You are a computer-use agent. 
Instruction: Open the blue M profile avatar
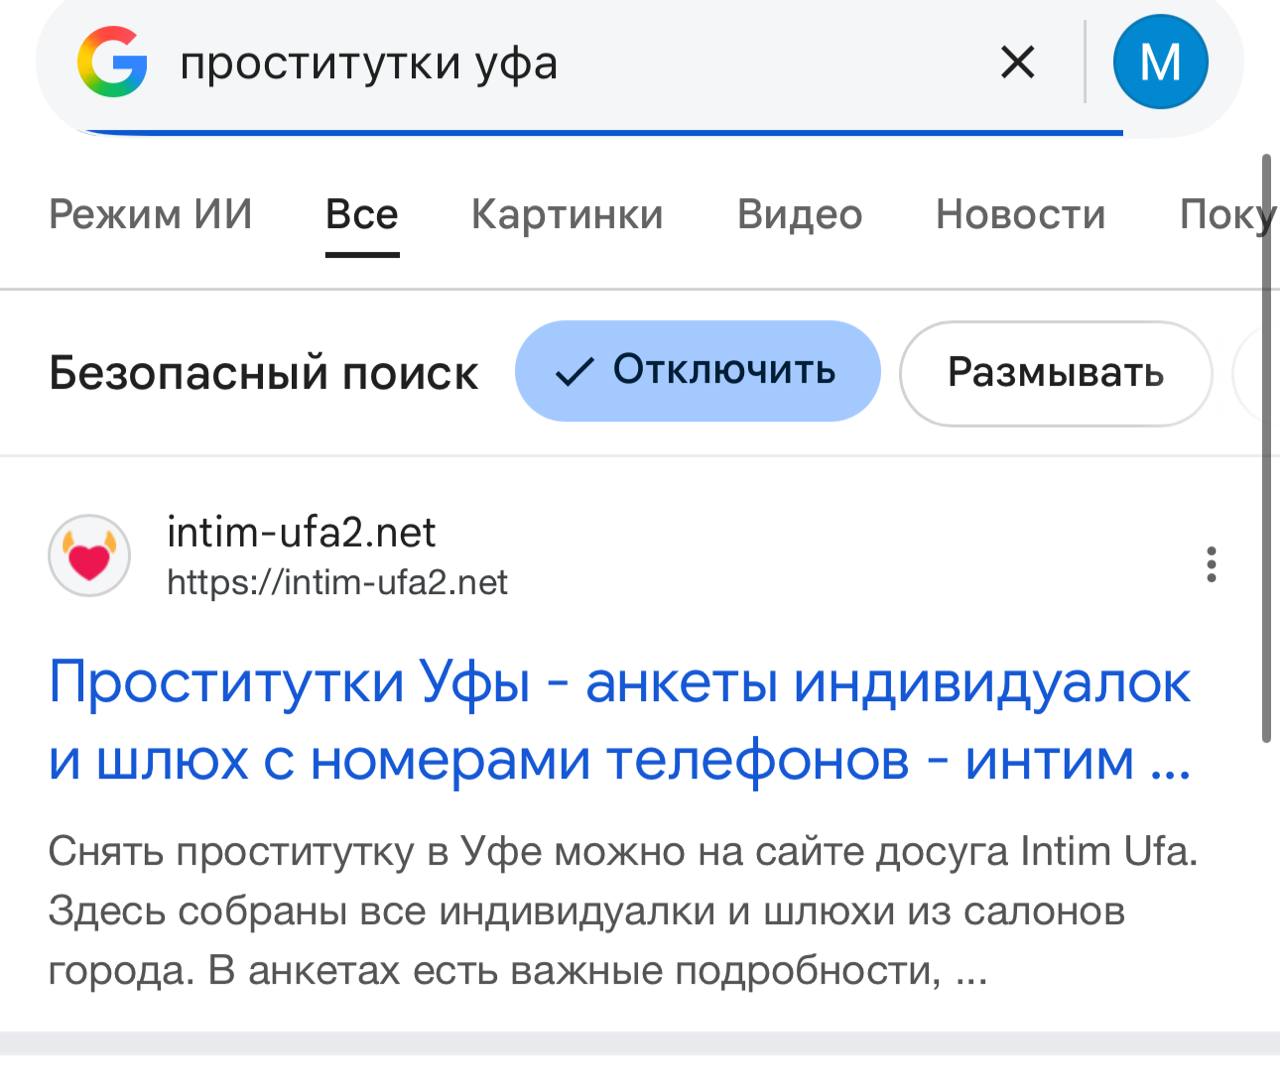point(1160,62)
